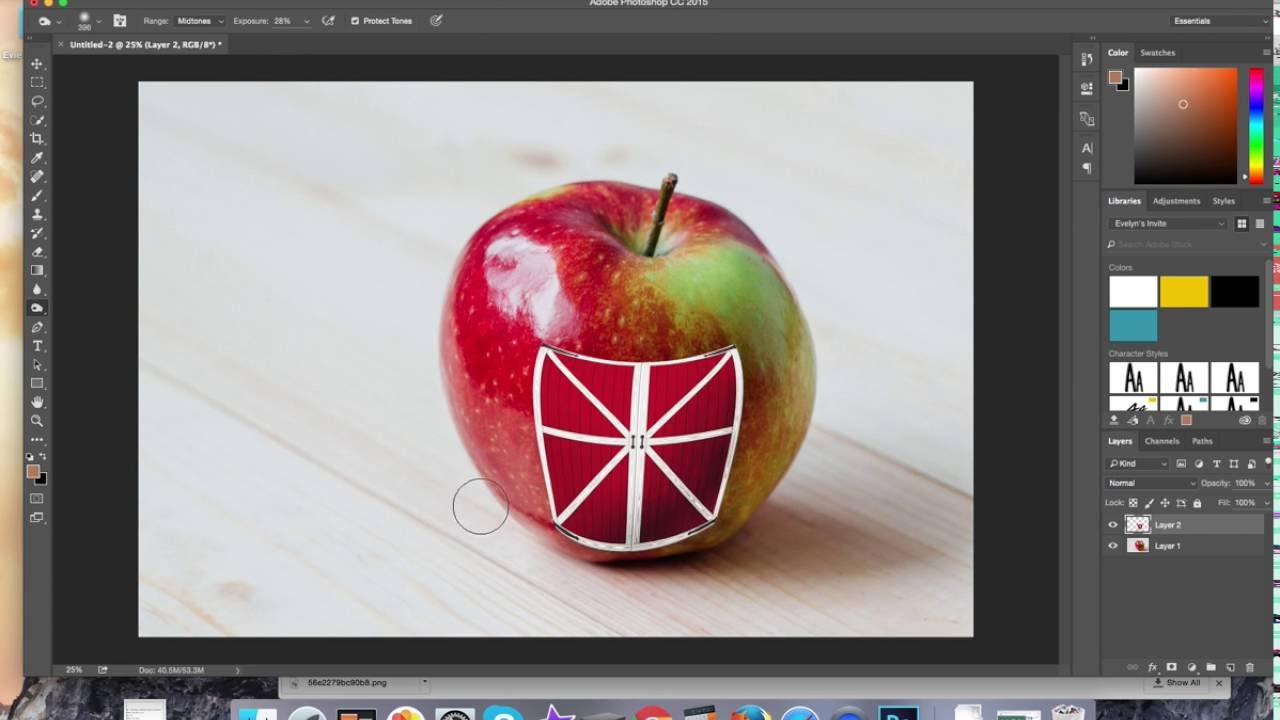Click the Edit Toolbar ellipsis icon
The height and width of the screenshot is (720, 1280).
click(x=37, y=439)
